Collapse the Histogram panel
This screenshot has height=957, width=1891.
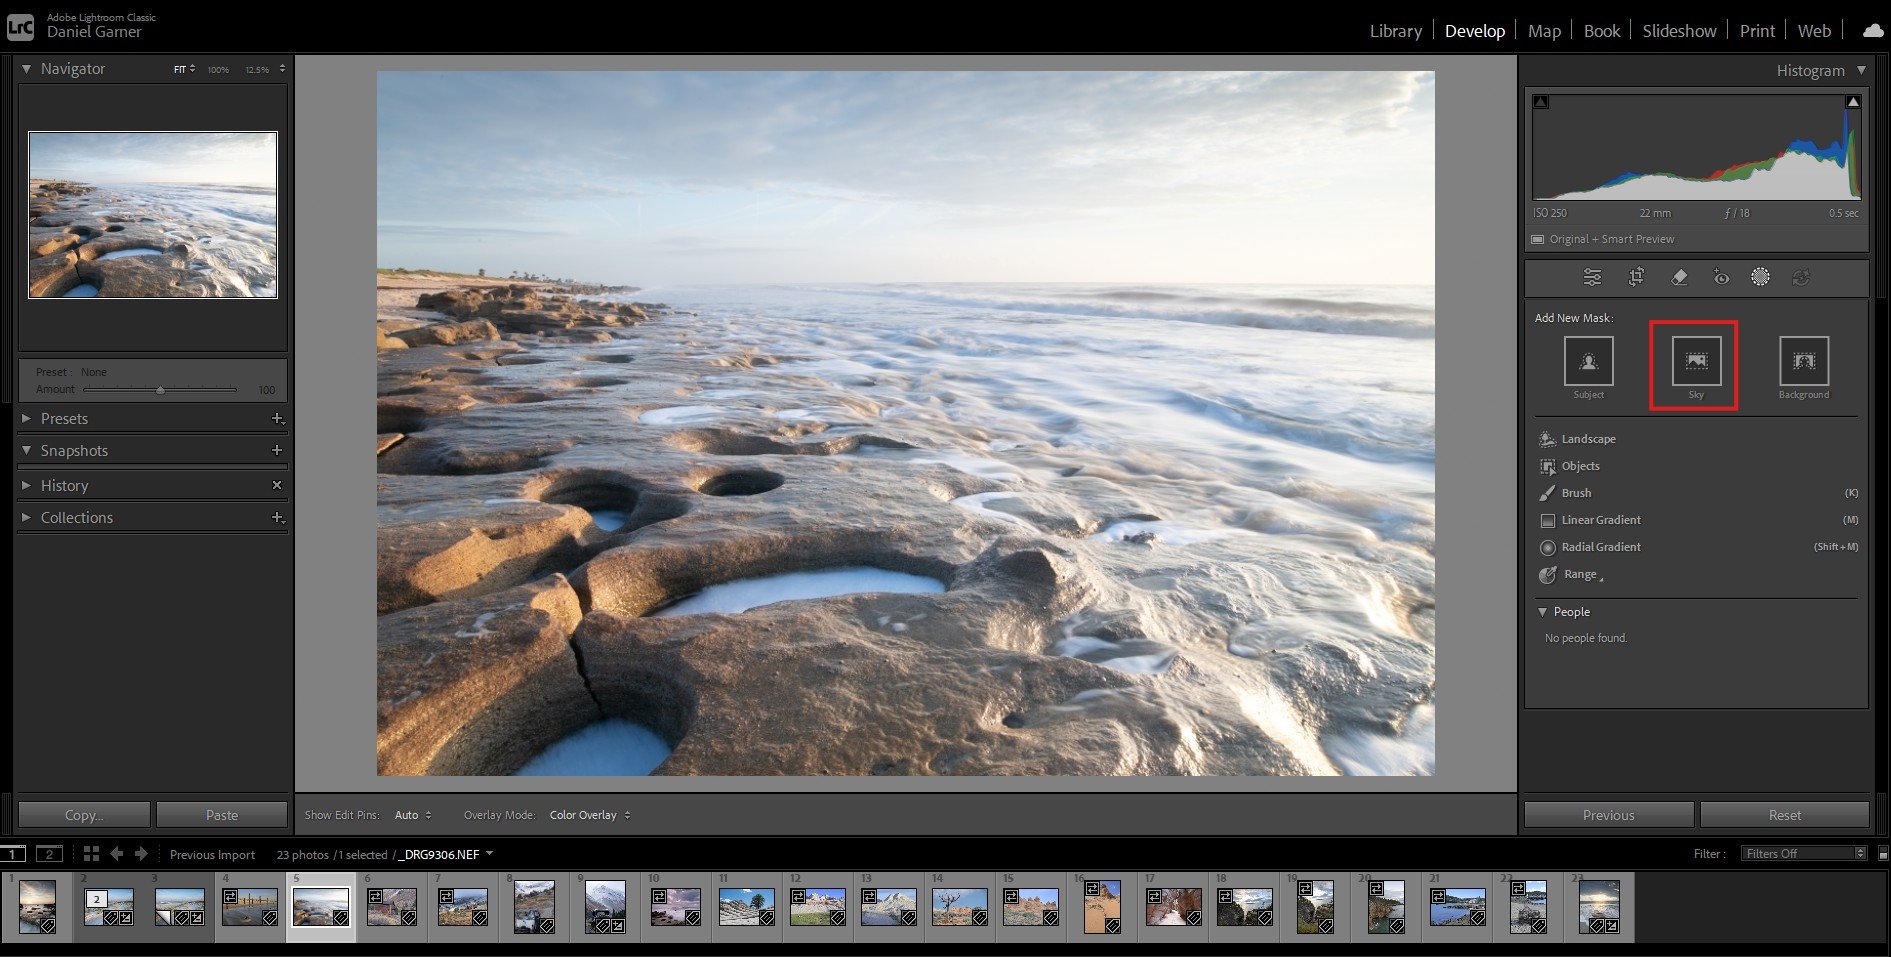point(1861,70)
